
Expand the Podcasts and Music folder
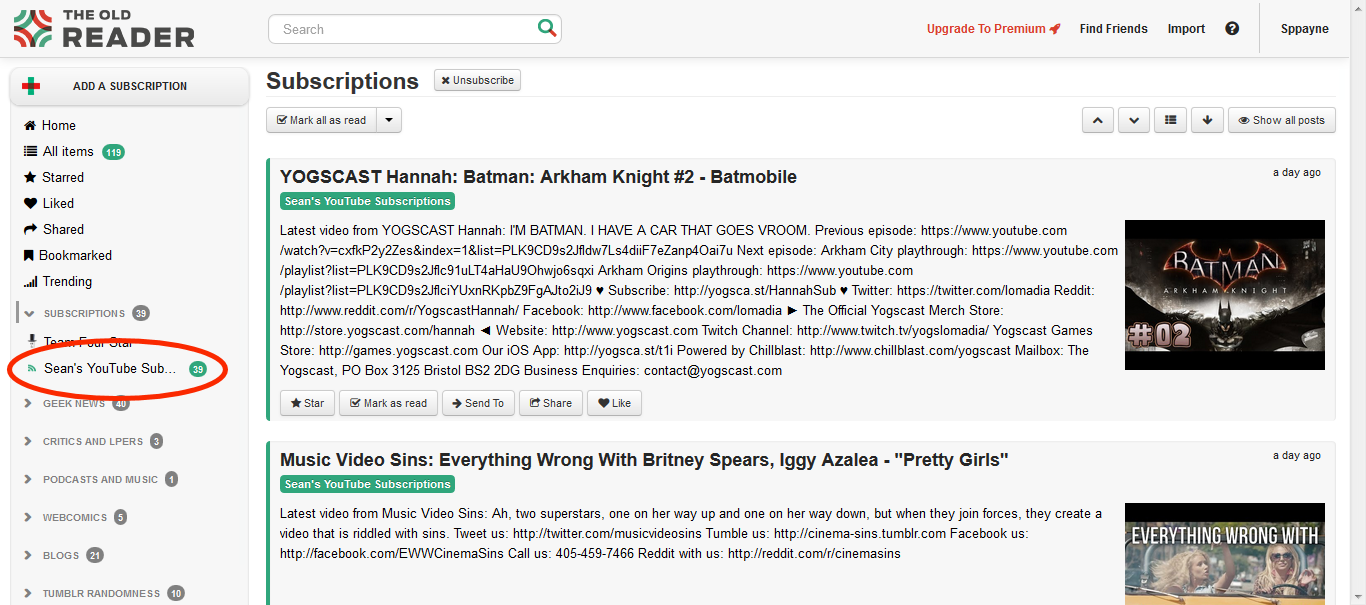click(x=28, y=479)
